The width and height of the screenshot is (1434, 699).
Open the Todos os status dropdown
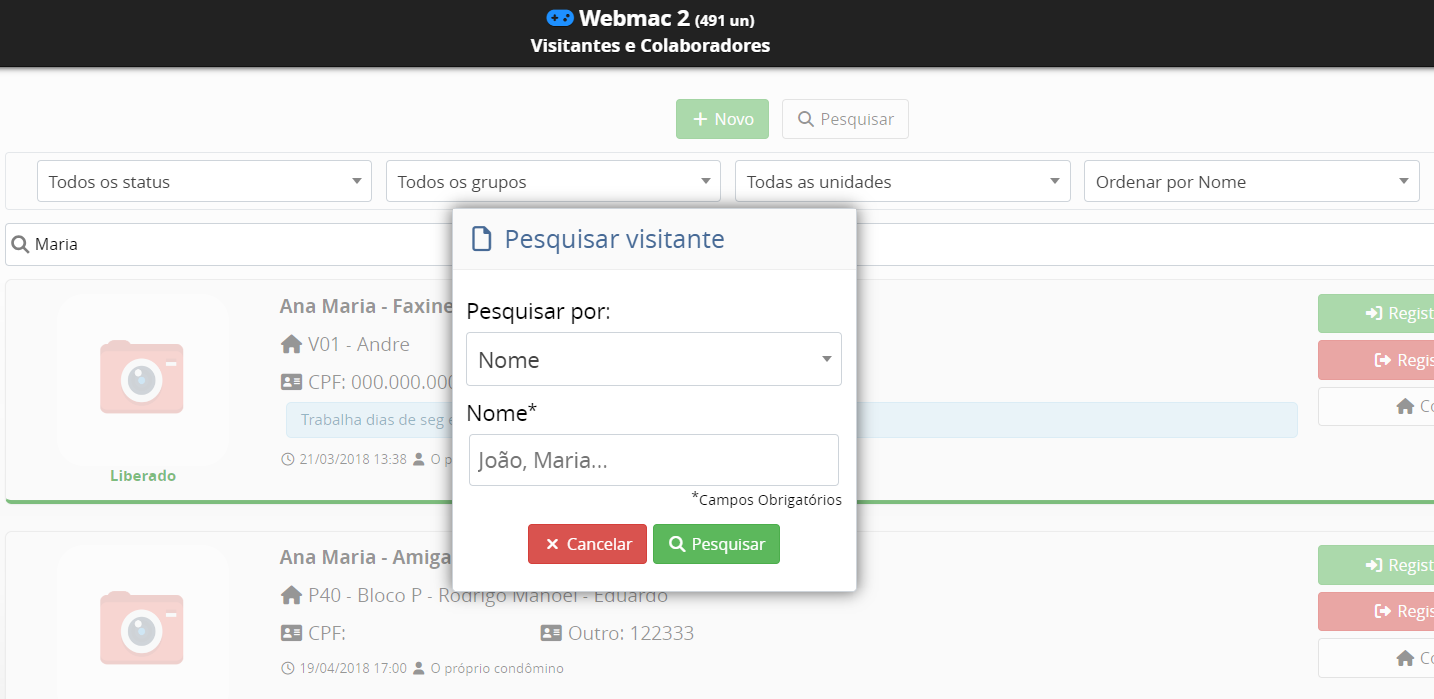(204, 182)
